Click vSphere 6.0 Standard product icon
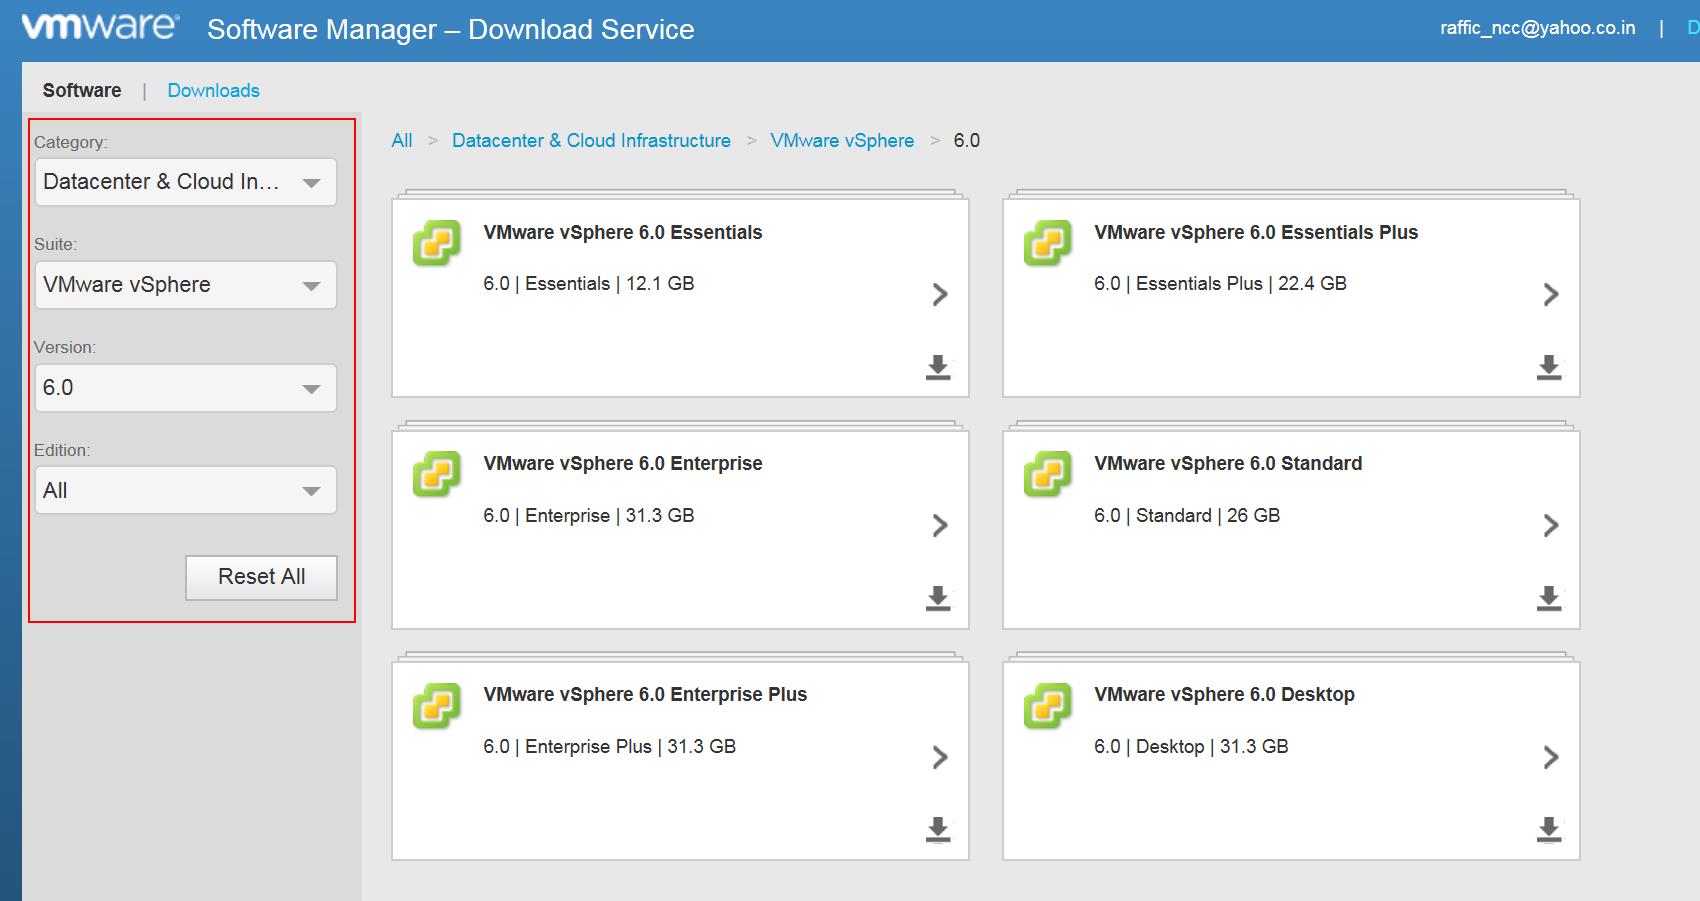The image size is (1700, 901). point(1048,474)
